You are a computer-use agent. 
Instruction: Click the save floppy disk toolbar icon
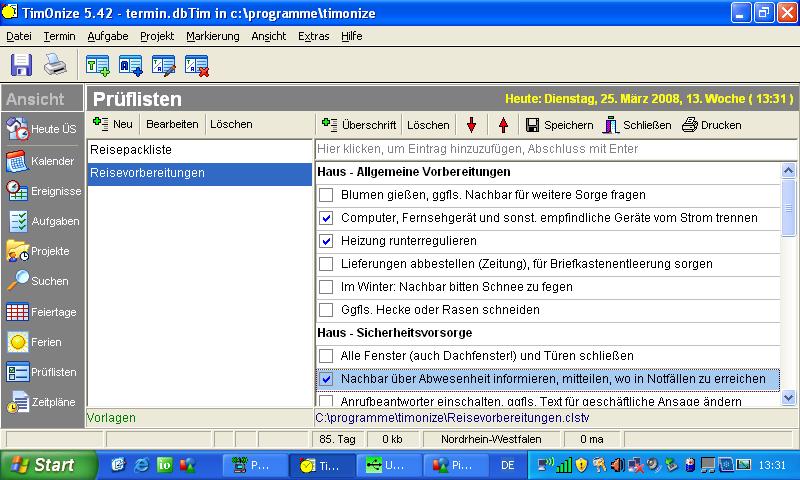click(22, 66)
